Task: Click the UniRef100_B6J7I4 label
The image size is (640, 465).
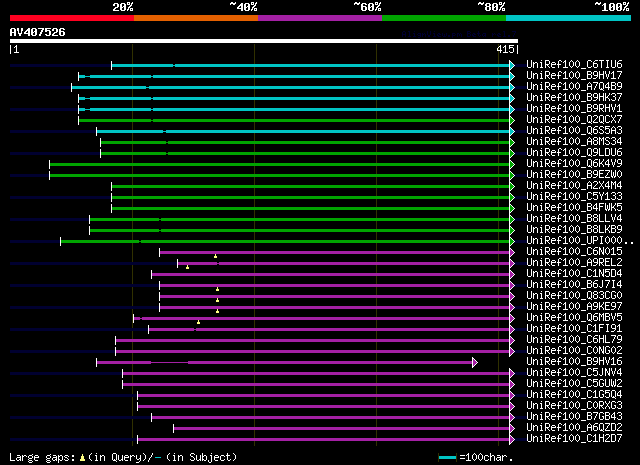Action: (574, 285)
